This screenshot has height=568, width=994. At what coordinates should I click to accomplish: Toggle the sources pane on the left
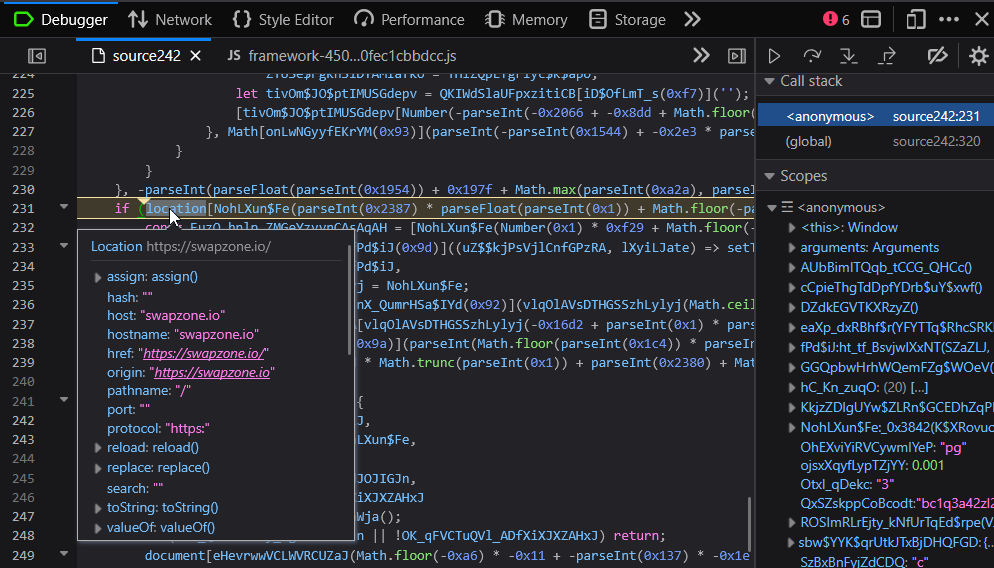(x=37, y=56)
